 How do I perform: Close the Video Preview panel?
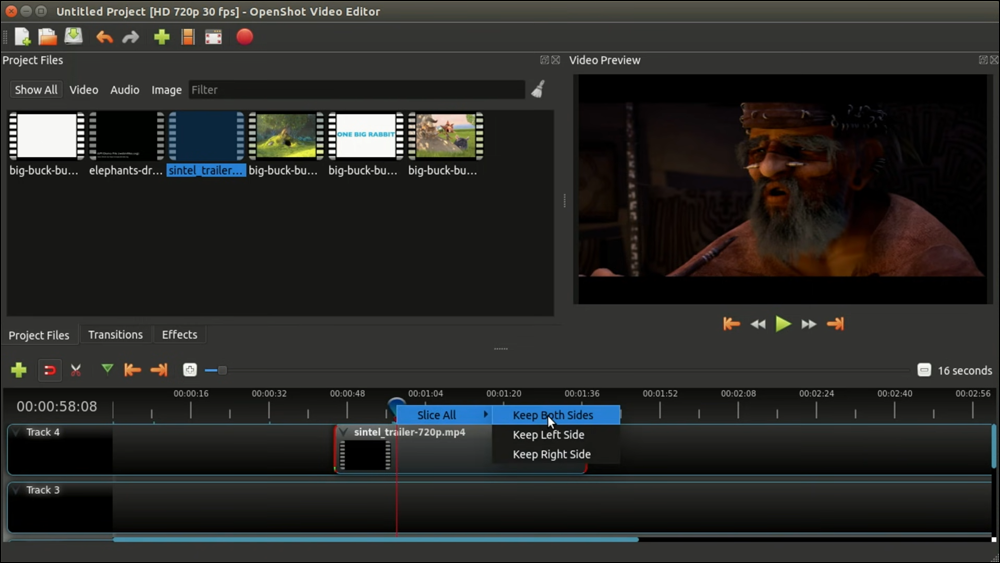[994, 60]
